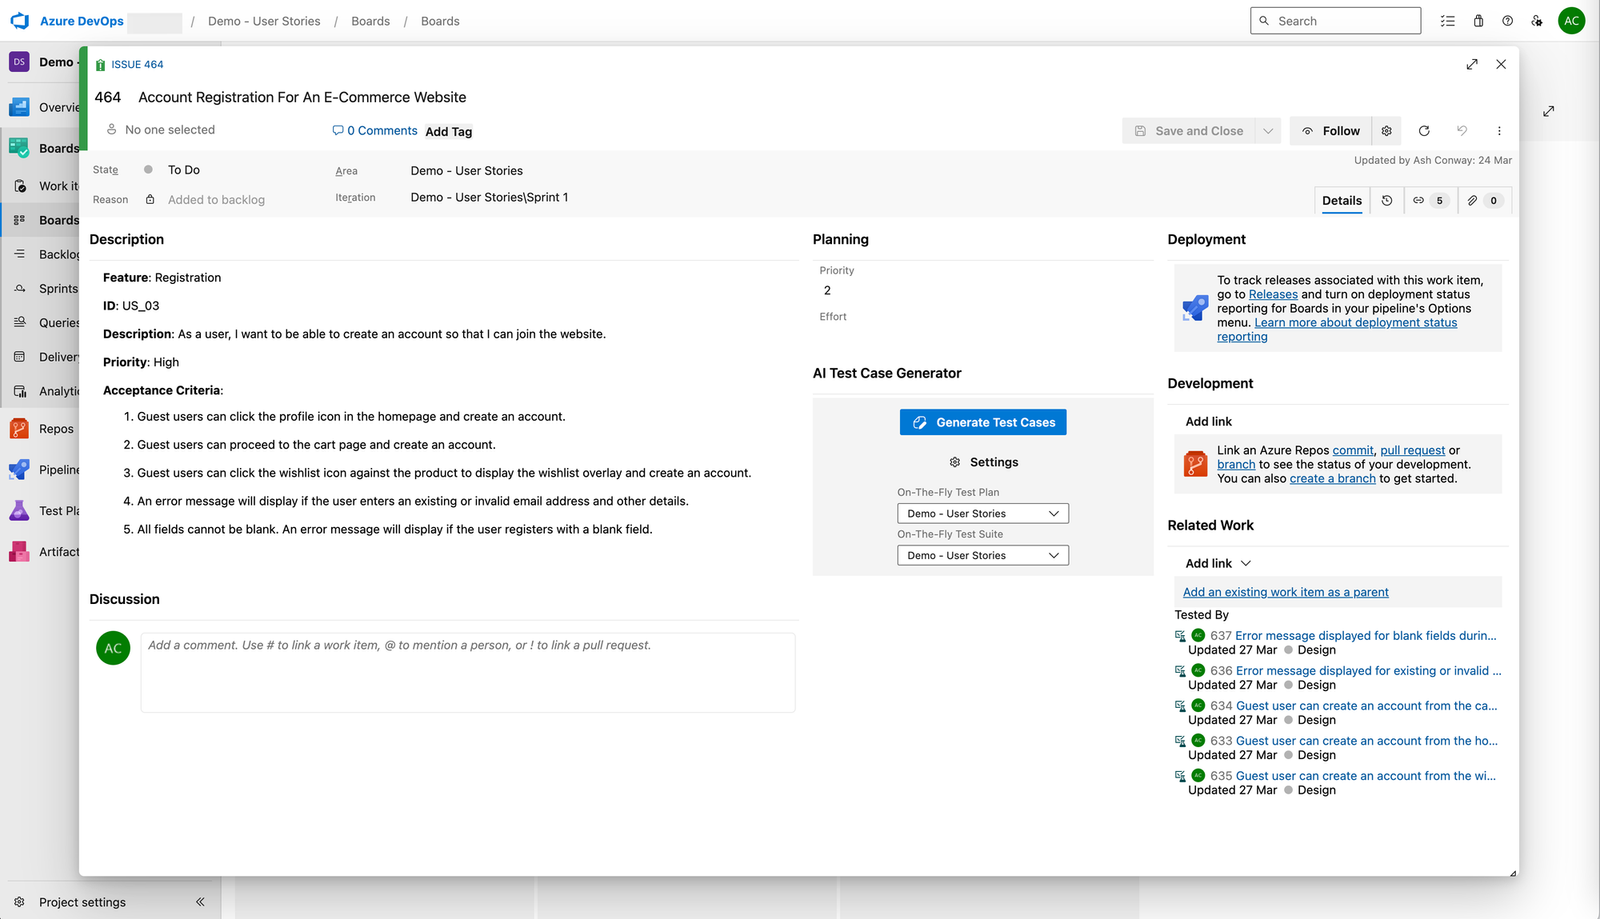Open the Artifacts section

(45, 551)
